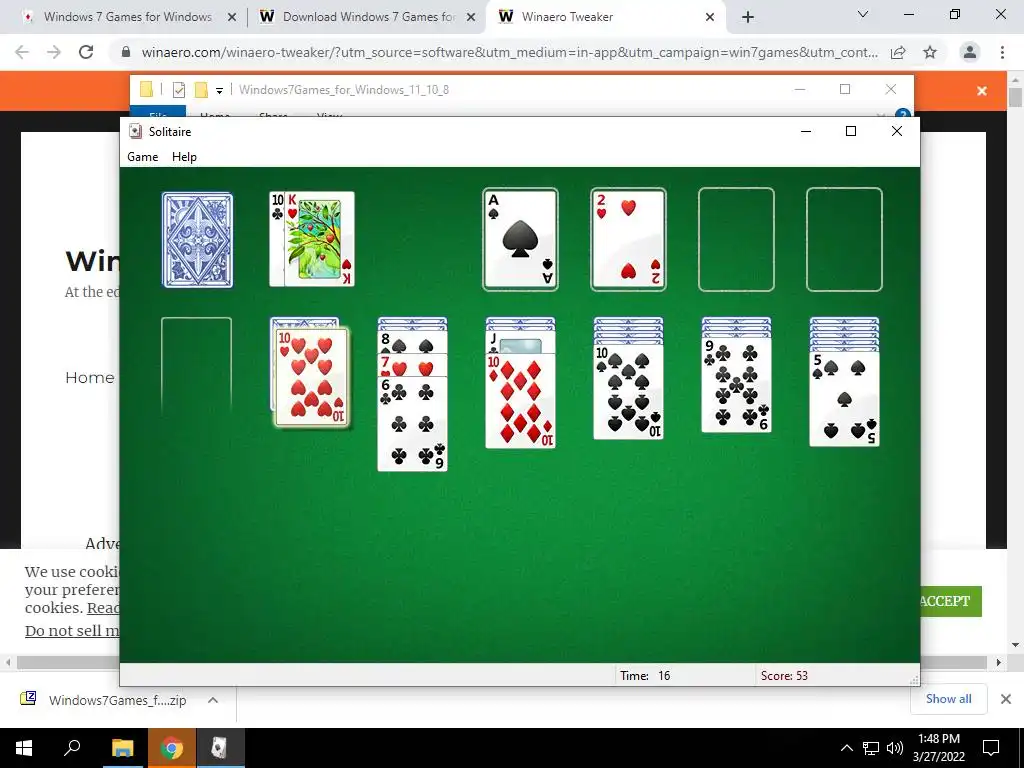This screenshot has height=768, width=1024.
Task: Go back in Chrome
Action: coord(22,52)
